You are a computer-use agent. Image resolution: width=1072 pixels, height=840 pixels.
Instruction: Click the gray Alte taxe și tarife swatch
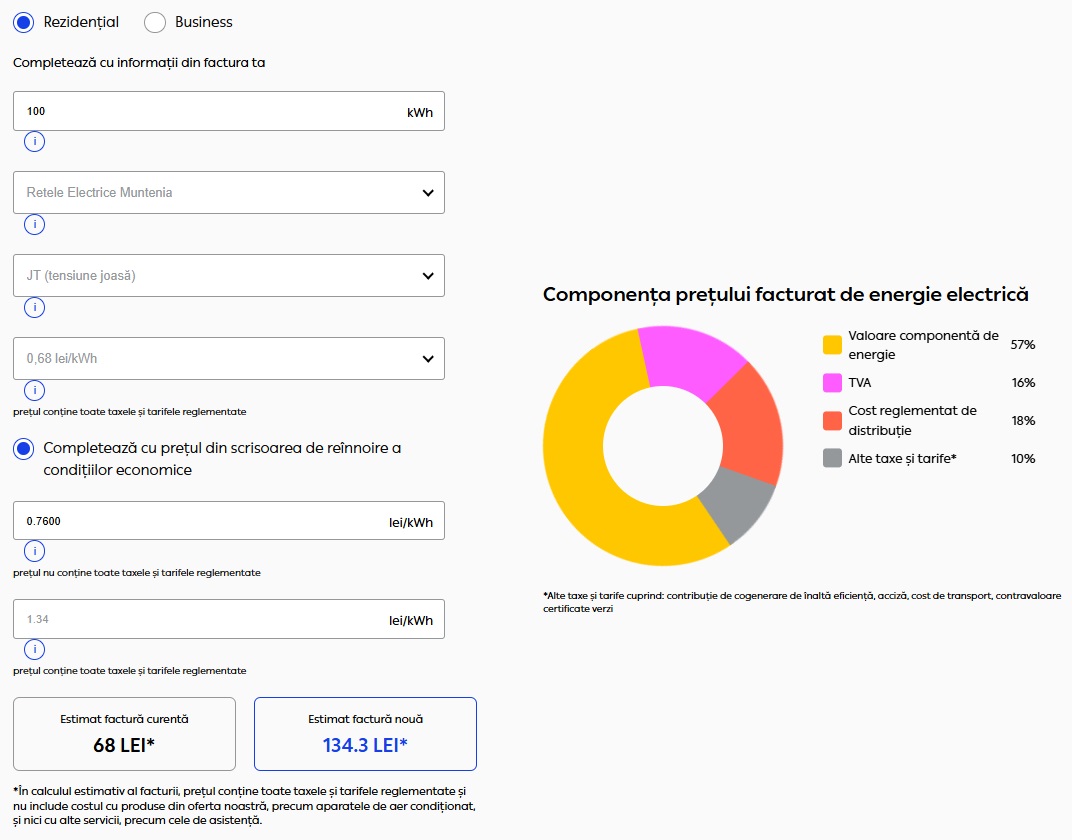(x=832, y=458)
